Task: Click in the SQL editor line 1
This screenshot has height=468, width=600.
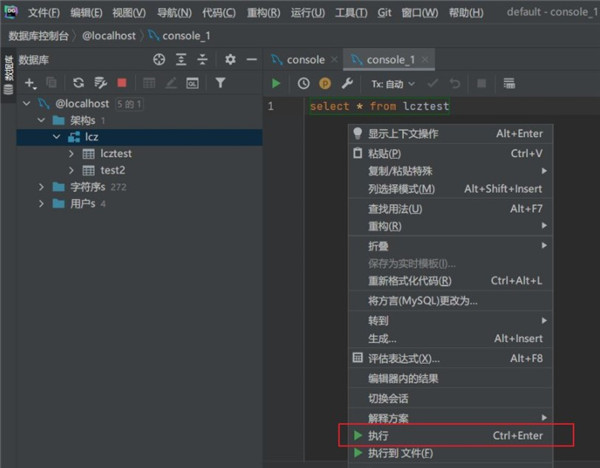Action: point(452,106)
